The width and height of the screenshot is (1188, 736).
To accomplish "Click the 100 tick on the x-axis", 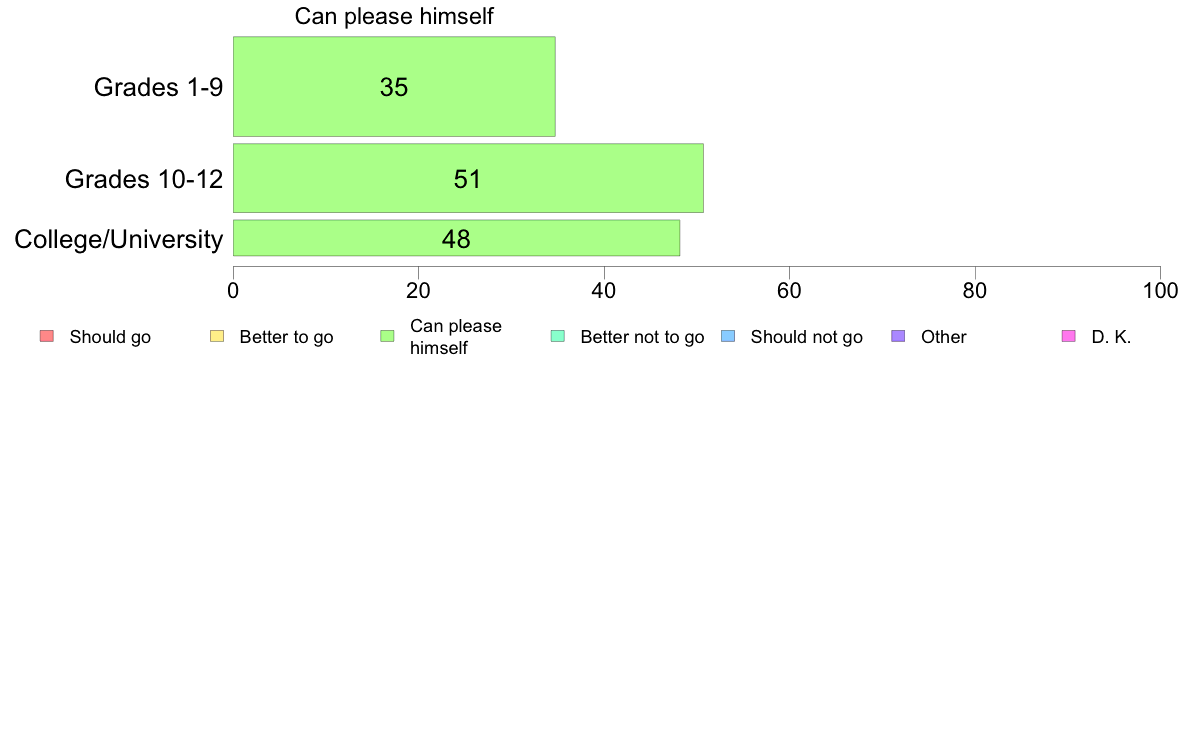I will pos(1160,291).
